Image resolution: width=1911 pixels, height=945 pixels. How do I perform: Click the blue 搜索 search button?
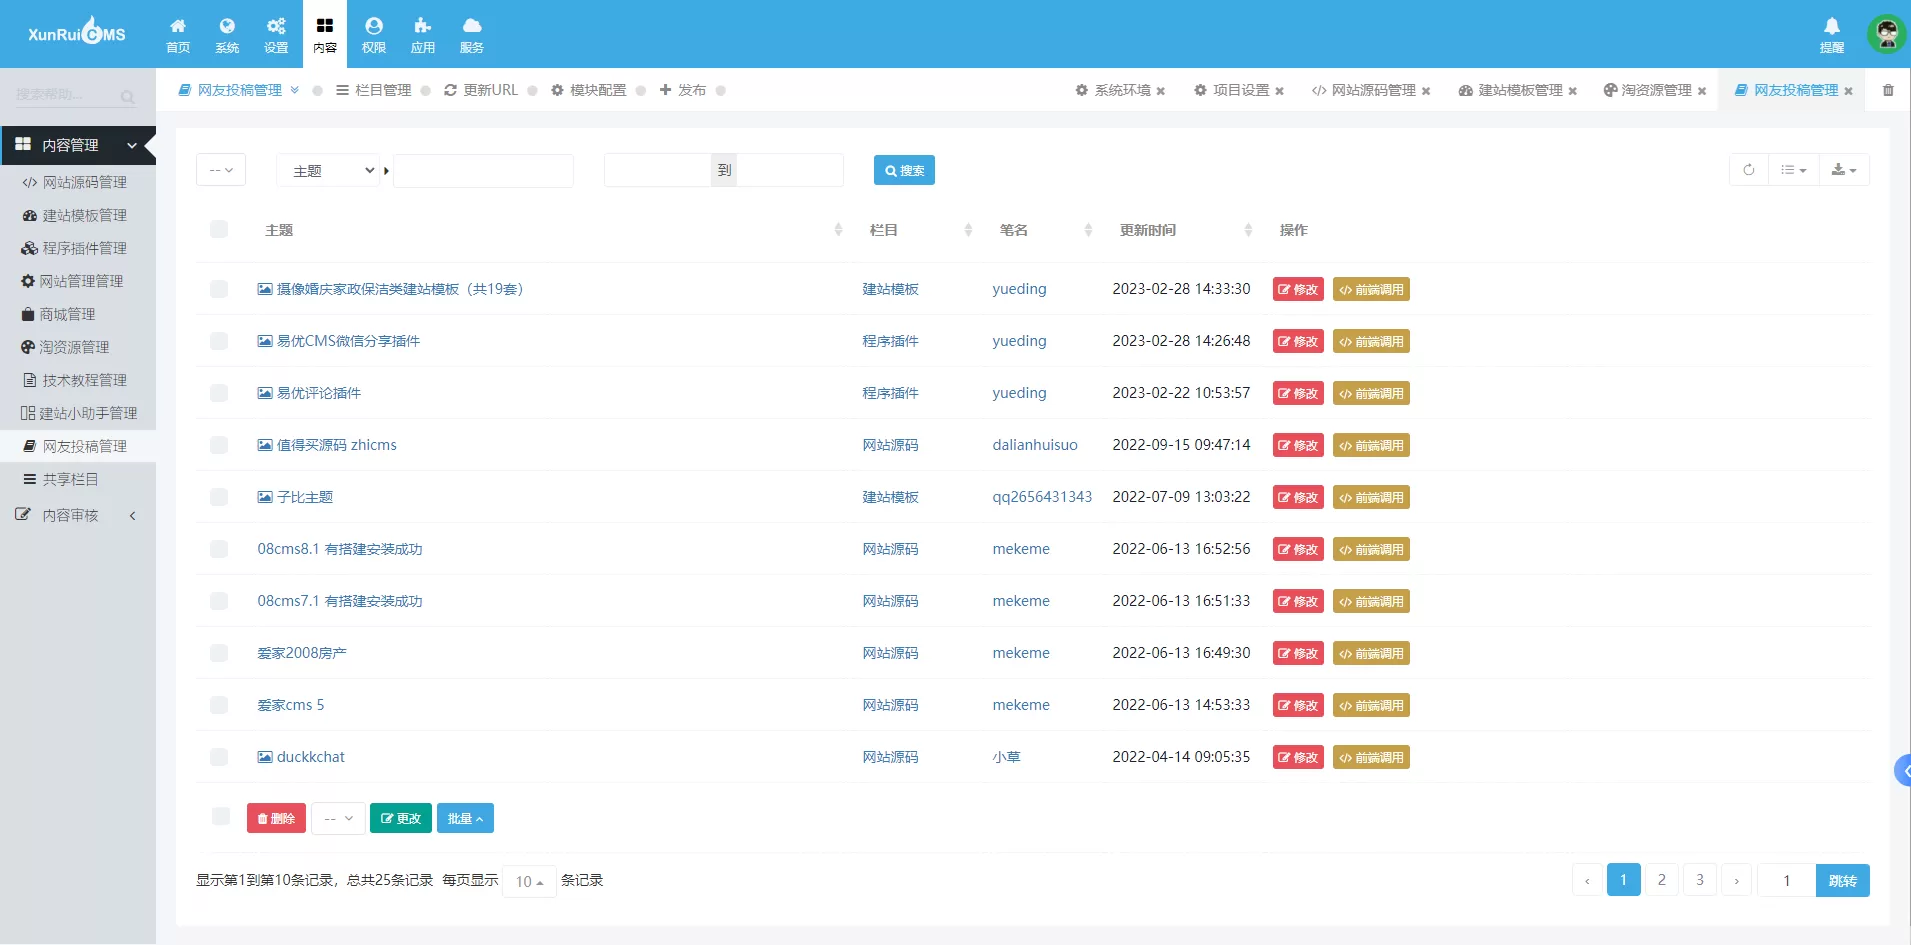(x=904, y=170)
